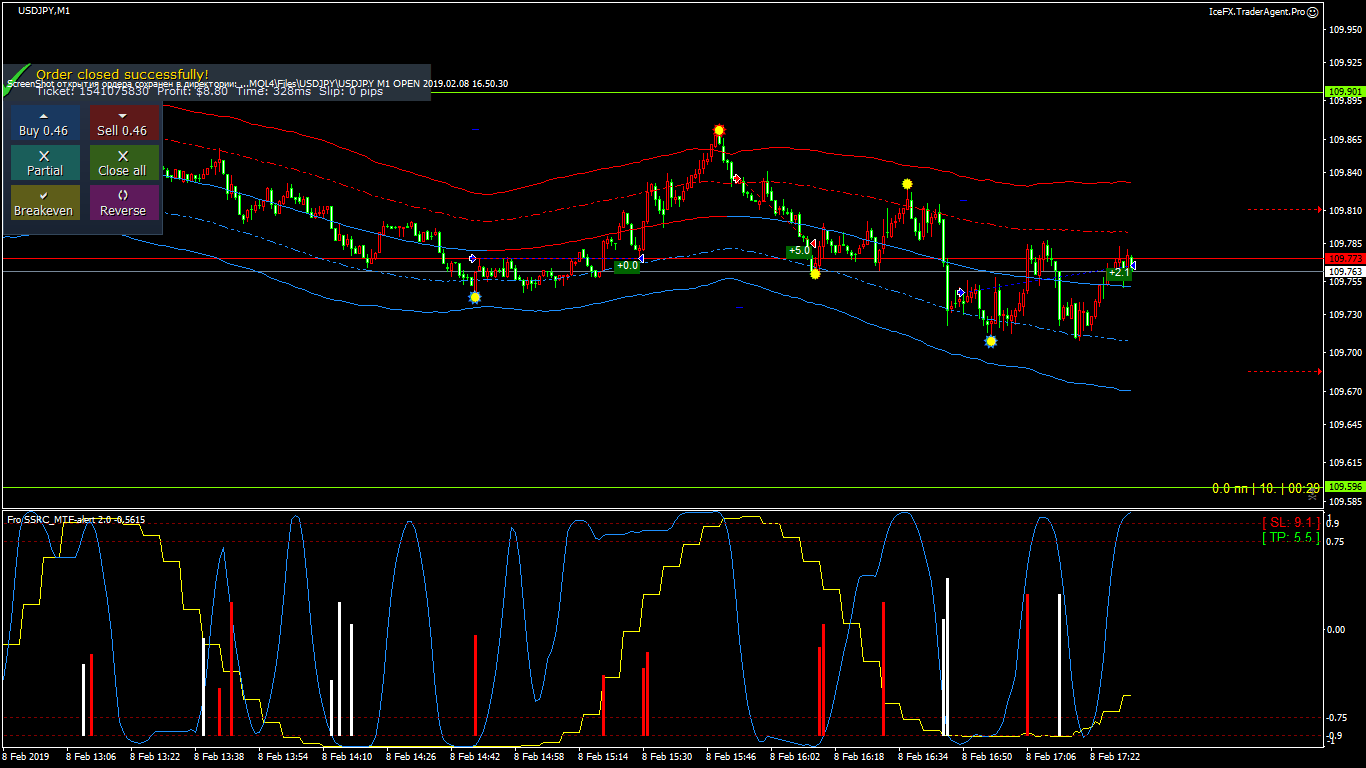Click 8 Feb 14:10 on the time axis
The image size is (1366, 768).
(x=347, y=757)
